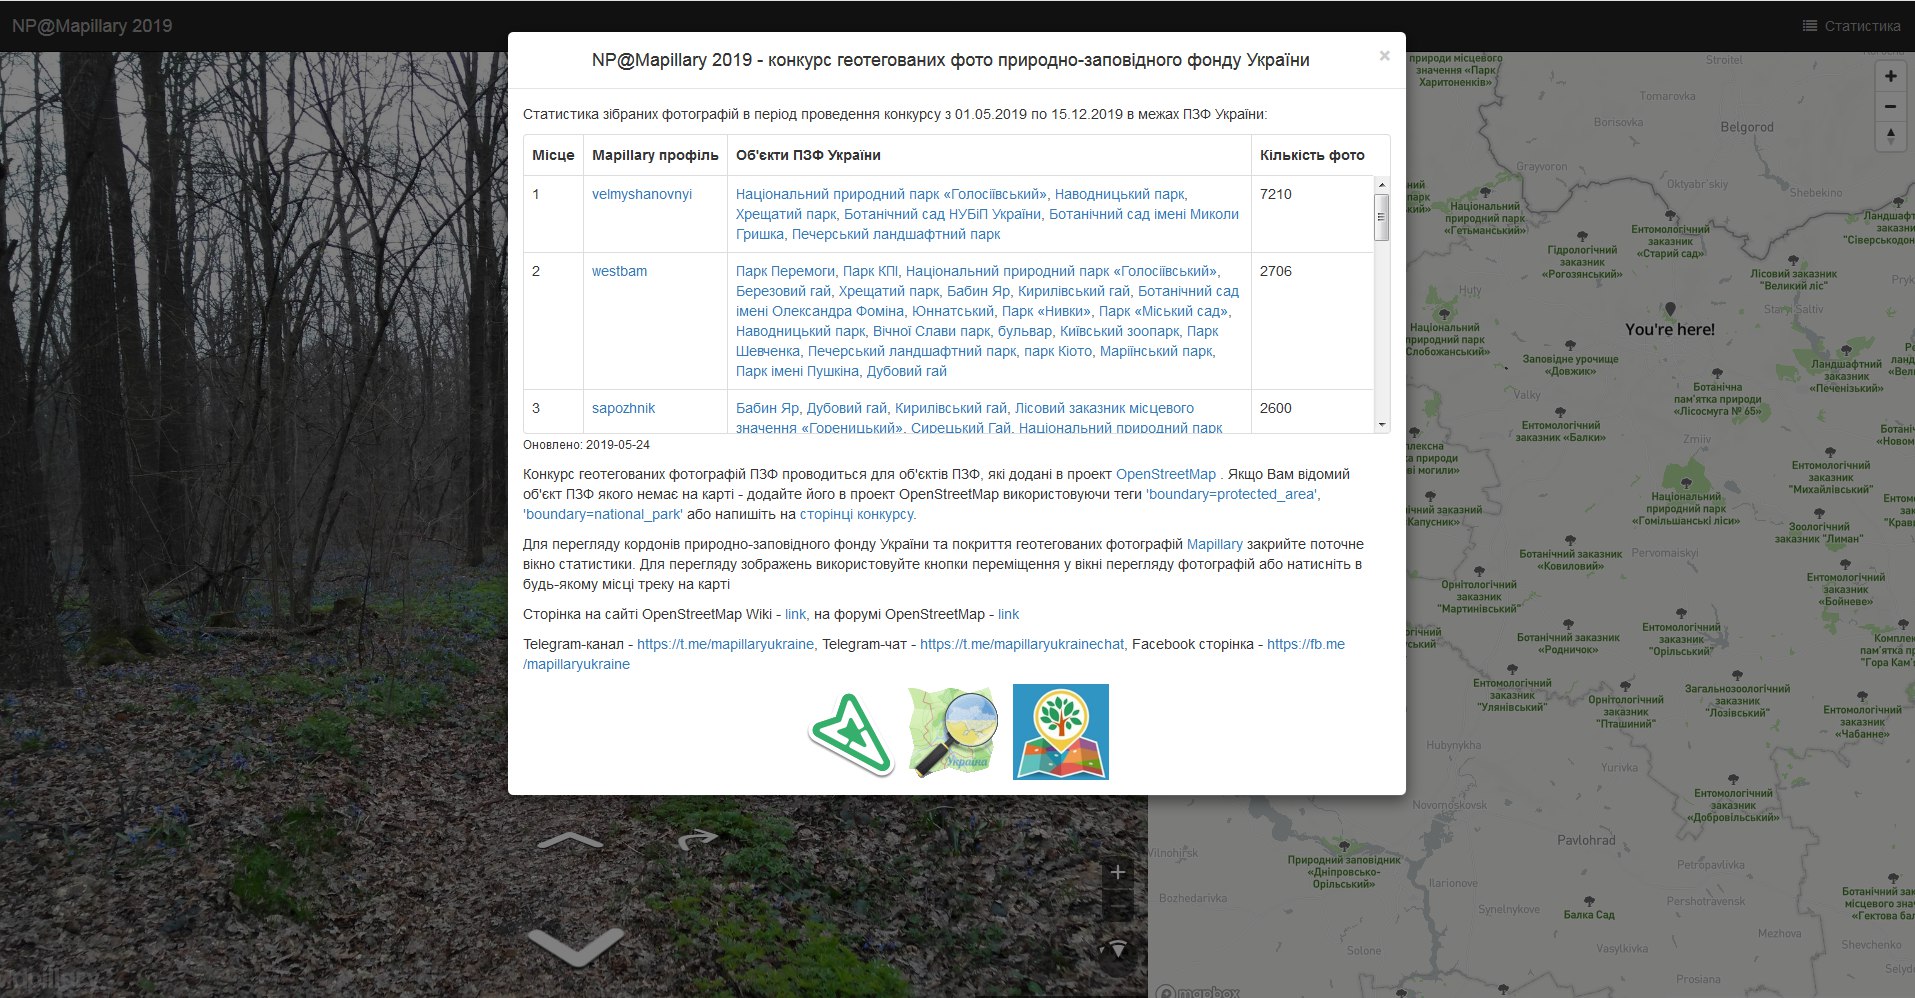The height and width of the screenshot is (998, 1915).
Task: Click the Балка Сад map marker
Action: click(1589, 901)
